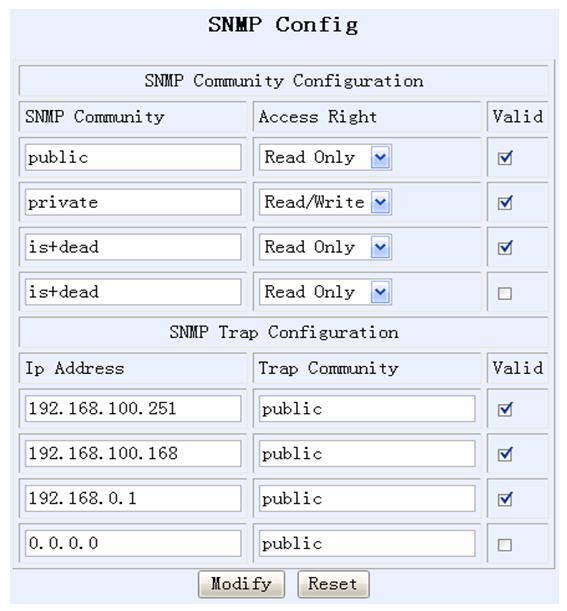Click Trap Community field for 192.168.100.168

(x=367, y=454)
